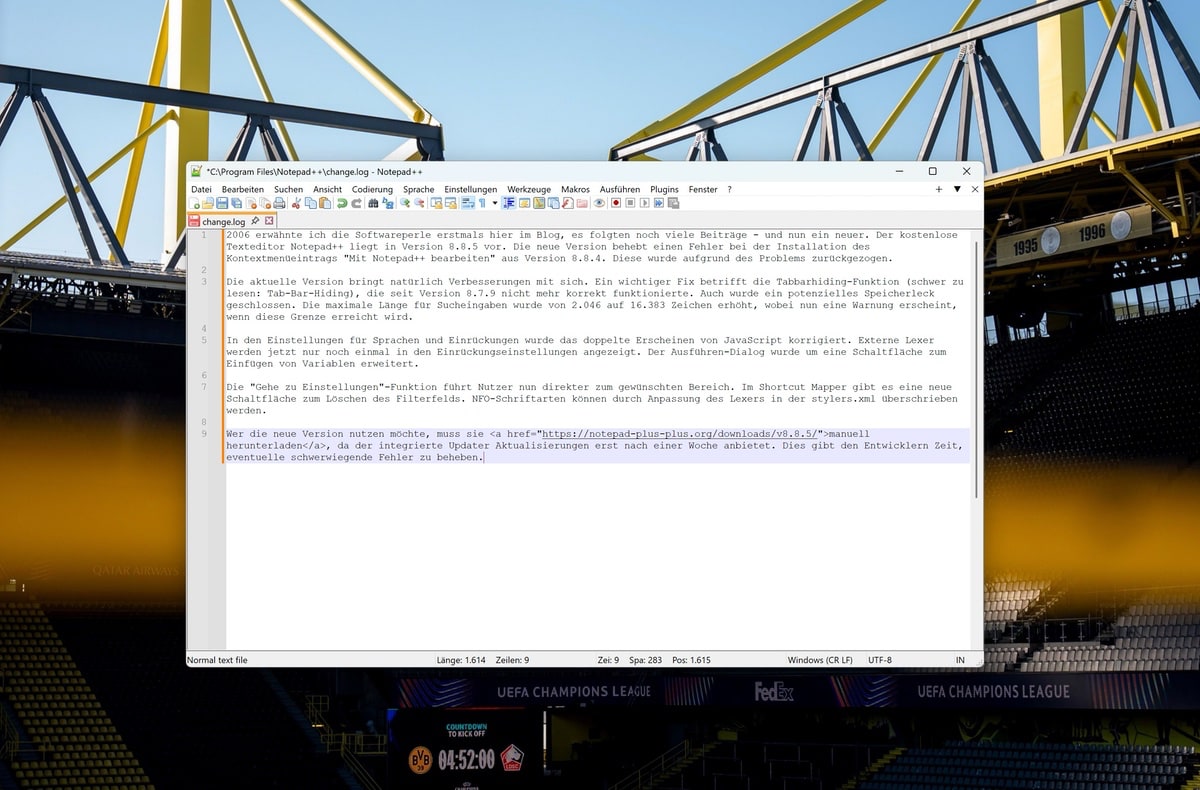The image size is (1200, 790).
Task: Open the Einstellungen menu
Action: tap(470, 189)
